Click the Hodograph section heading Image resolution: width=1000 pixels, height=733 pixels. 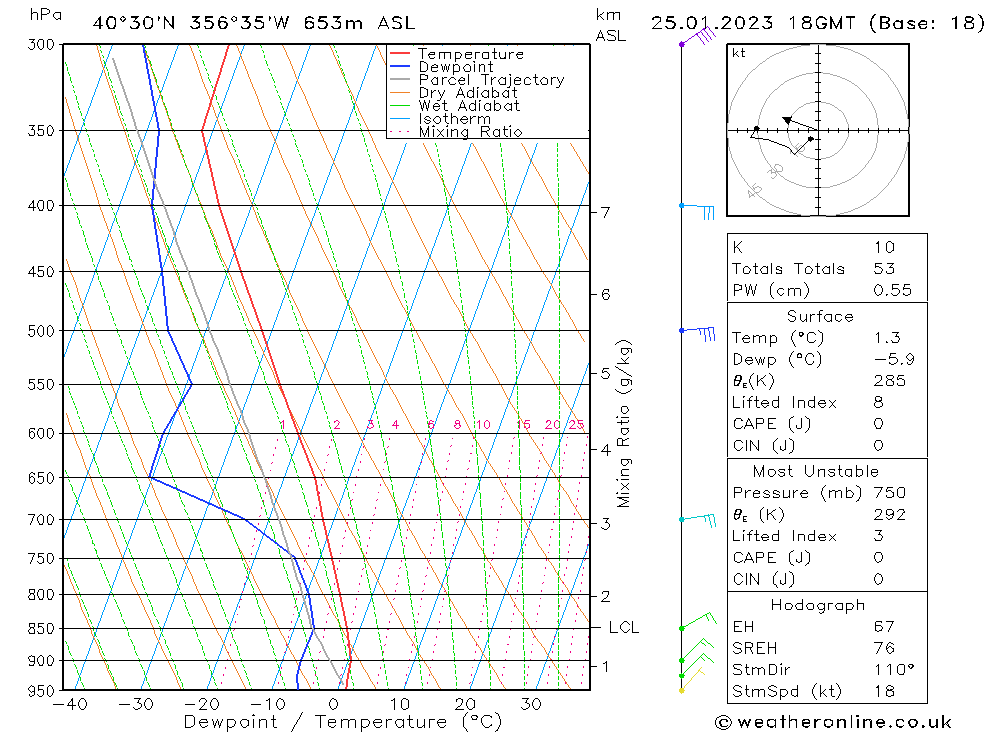(x=818, y=605)
